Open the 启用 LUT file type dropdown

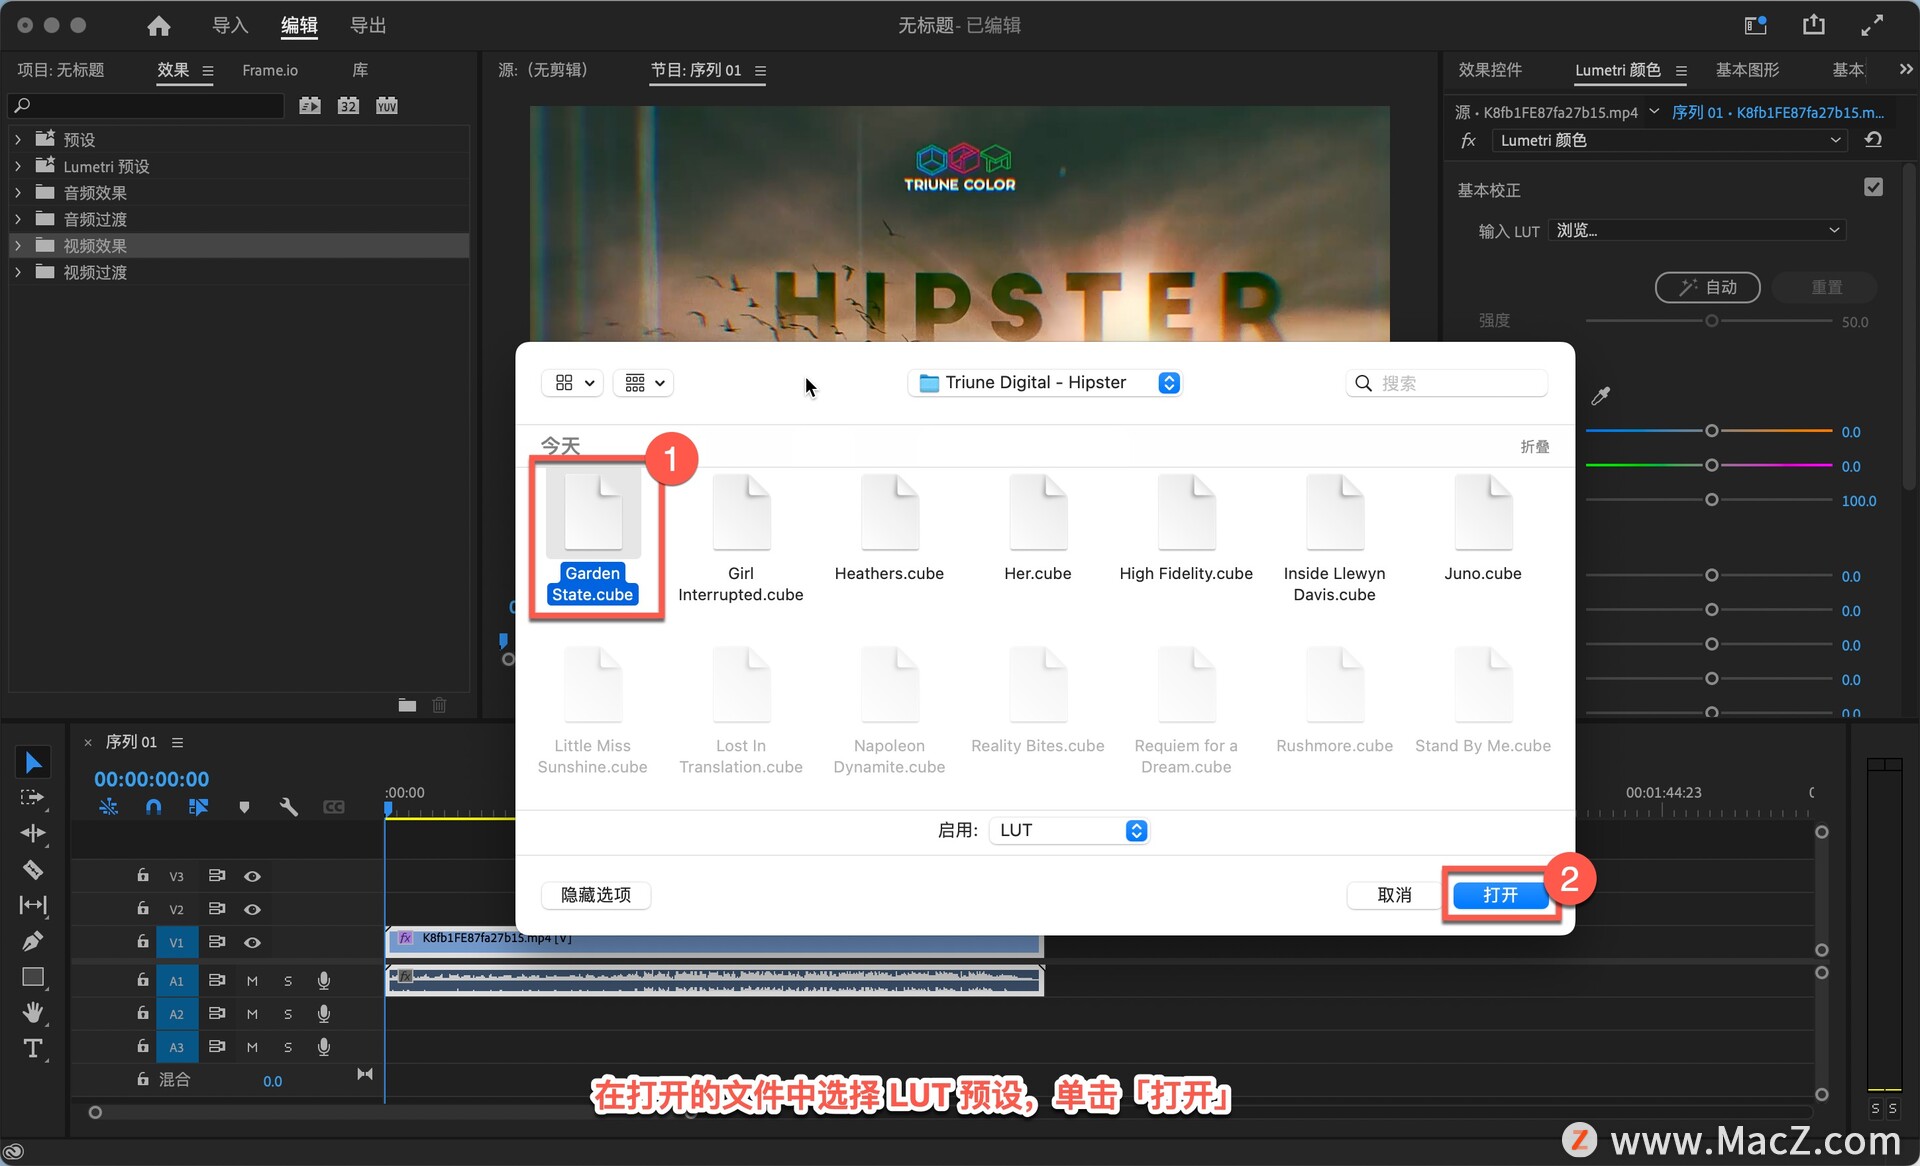click(1069, 830)
